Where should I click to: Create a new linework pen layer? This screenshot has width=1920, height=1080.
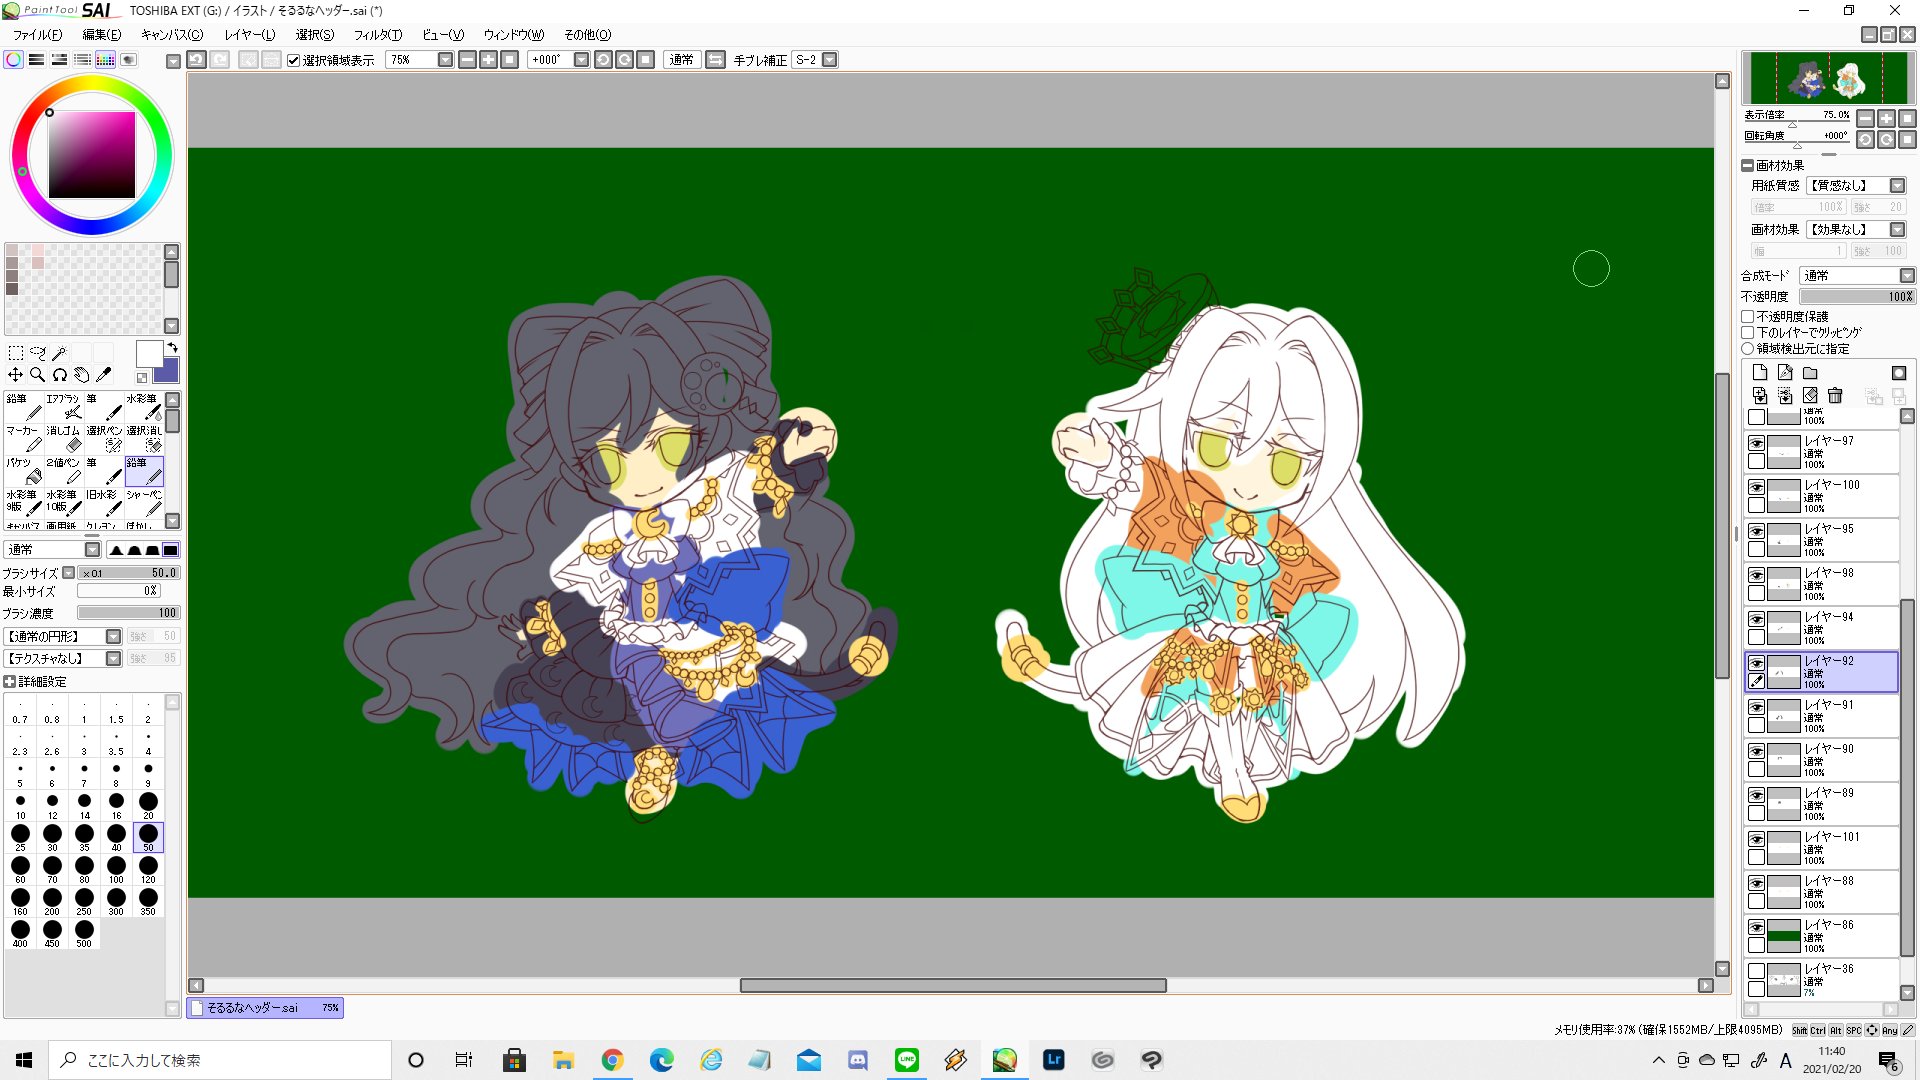(x=1785, y=373)
